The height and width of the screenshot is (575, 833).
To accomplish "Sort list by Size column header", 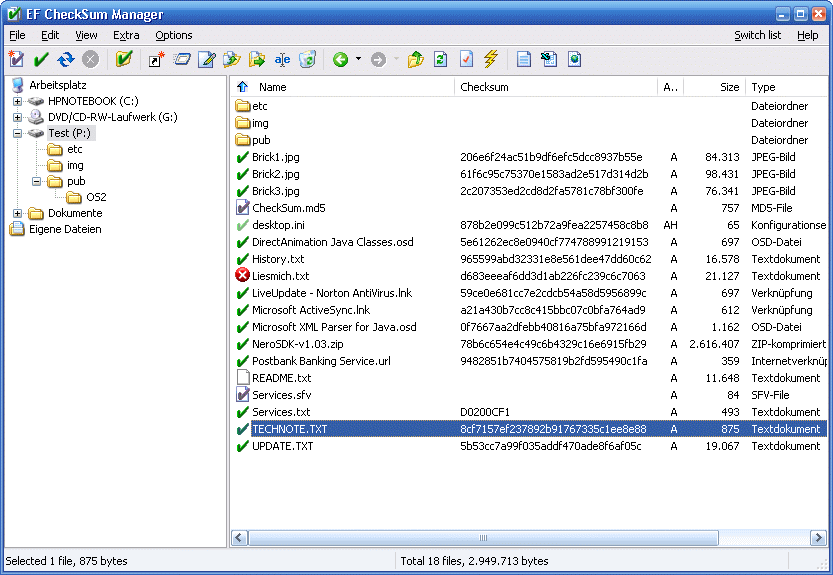I will pyautogui.click(x=715, y=87).
